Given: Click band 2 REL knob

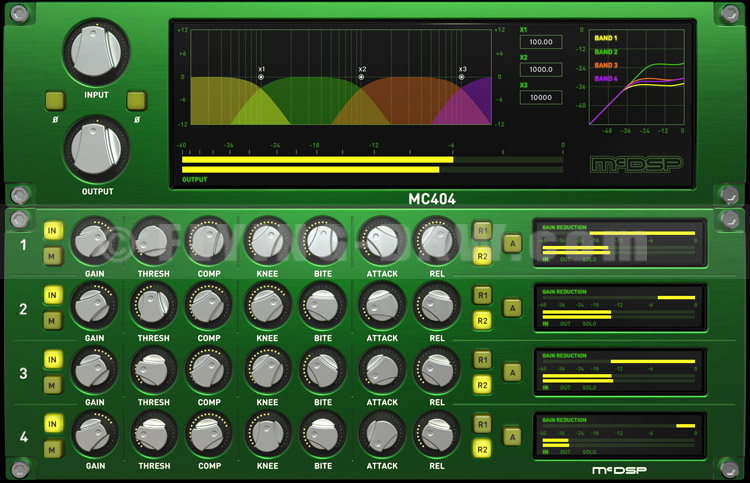Looking at the screenshot, I should click(436, 306).
